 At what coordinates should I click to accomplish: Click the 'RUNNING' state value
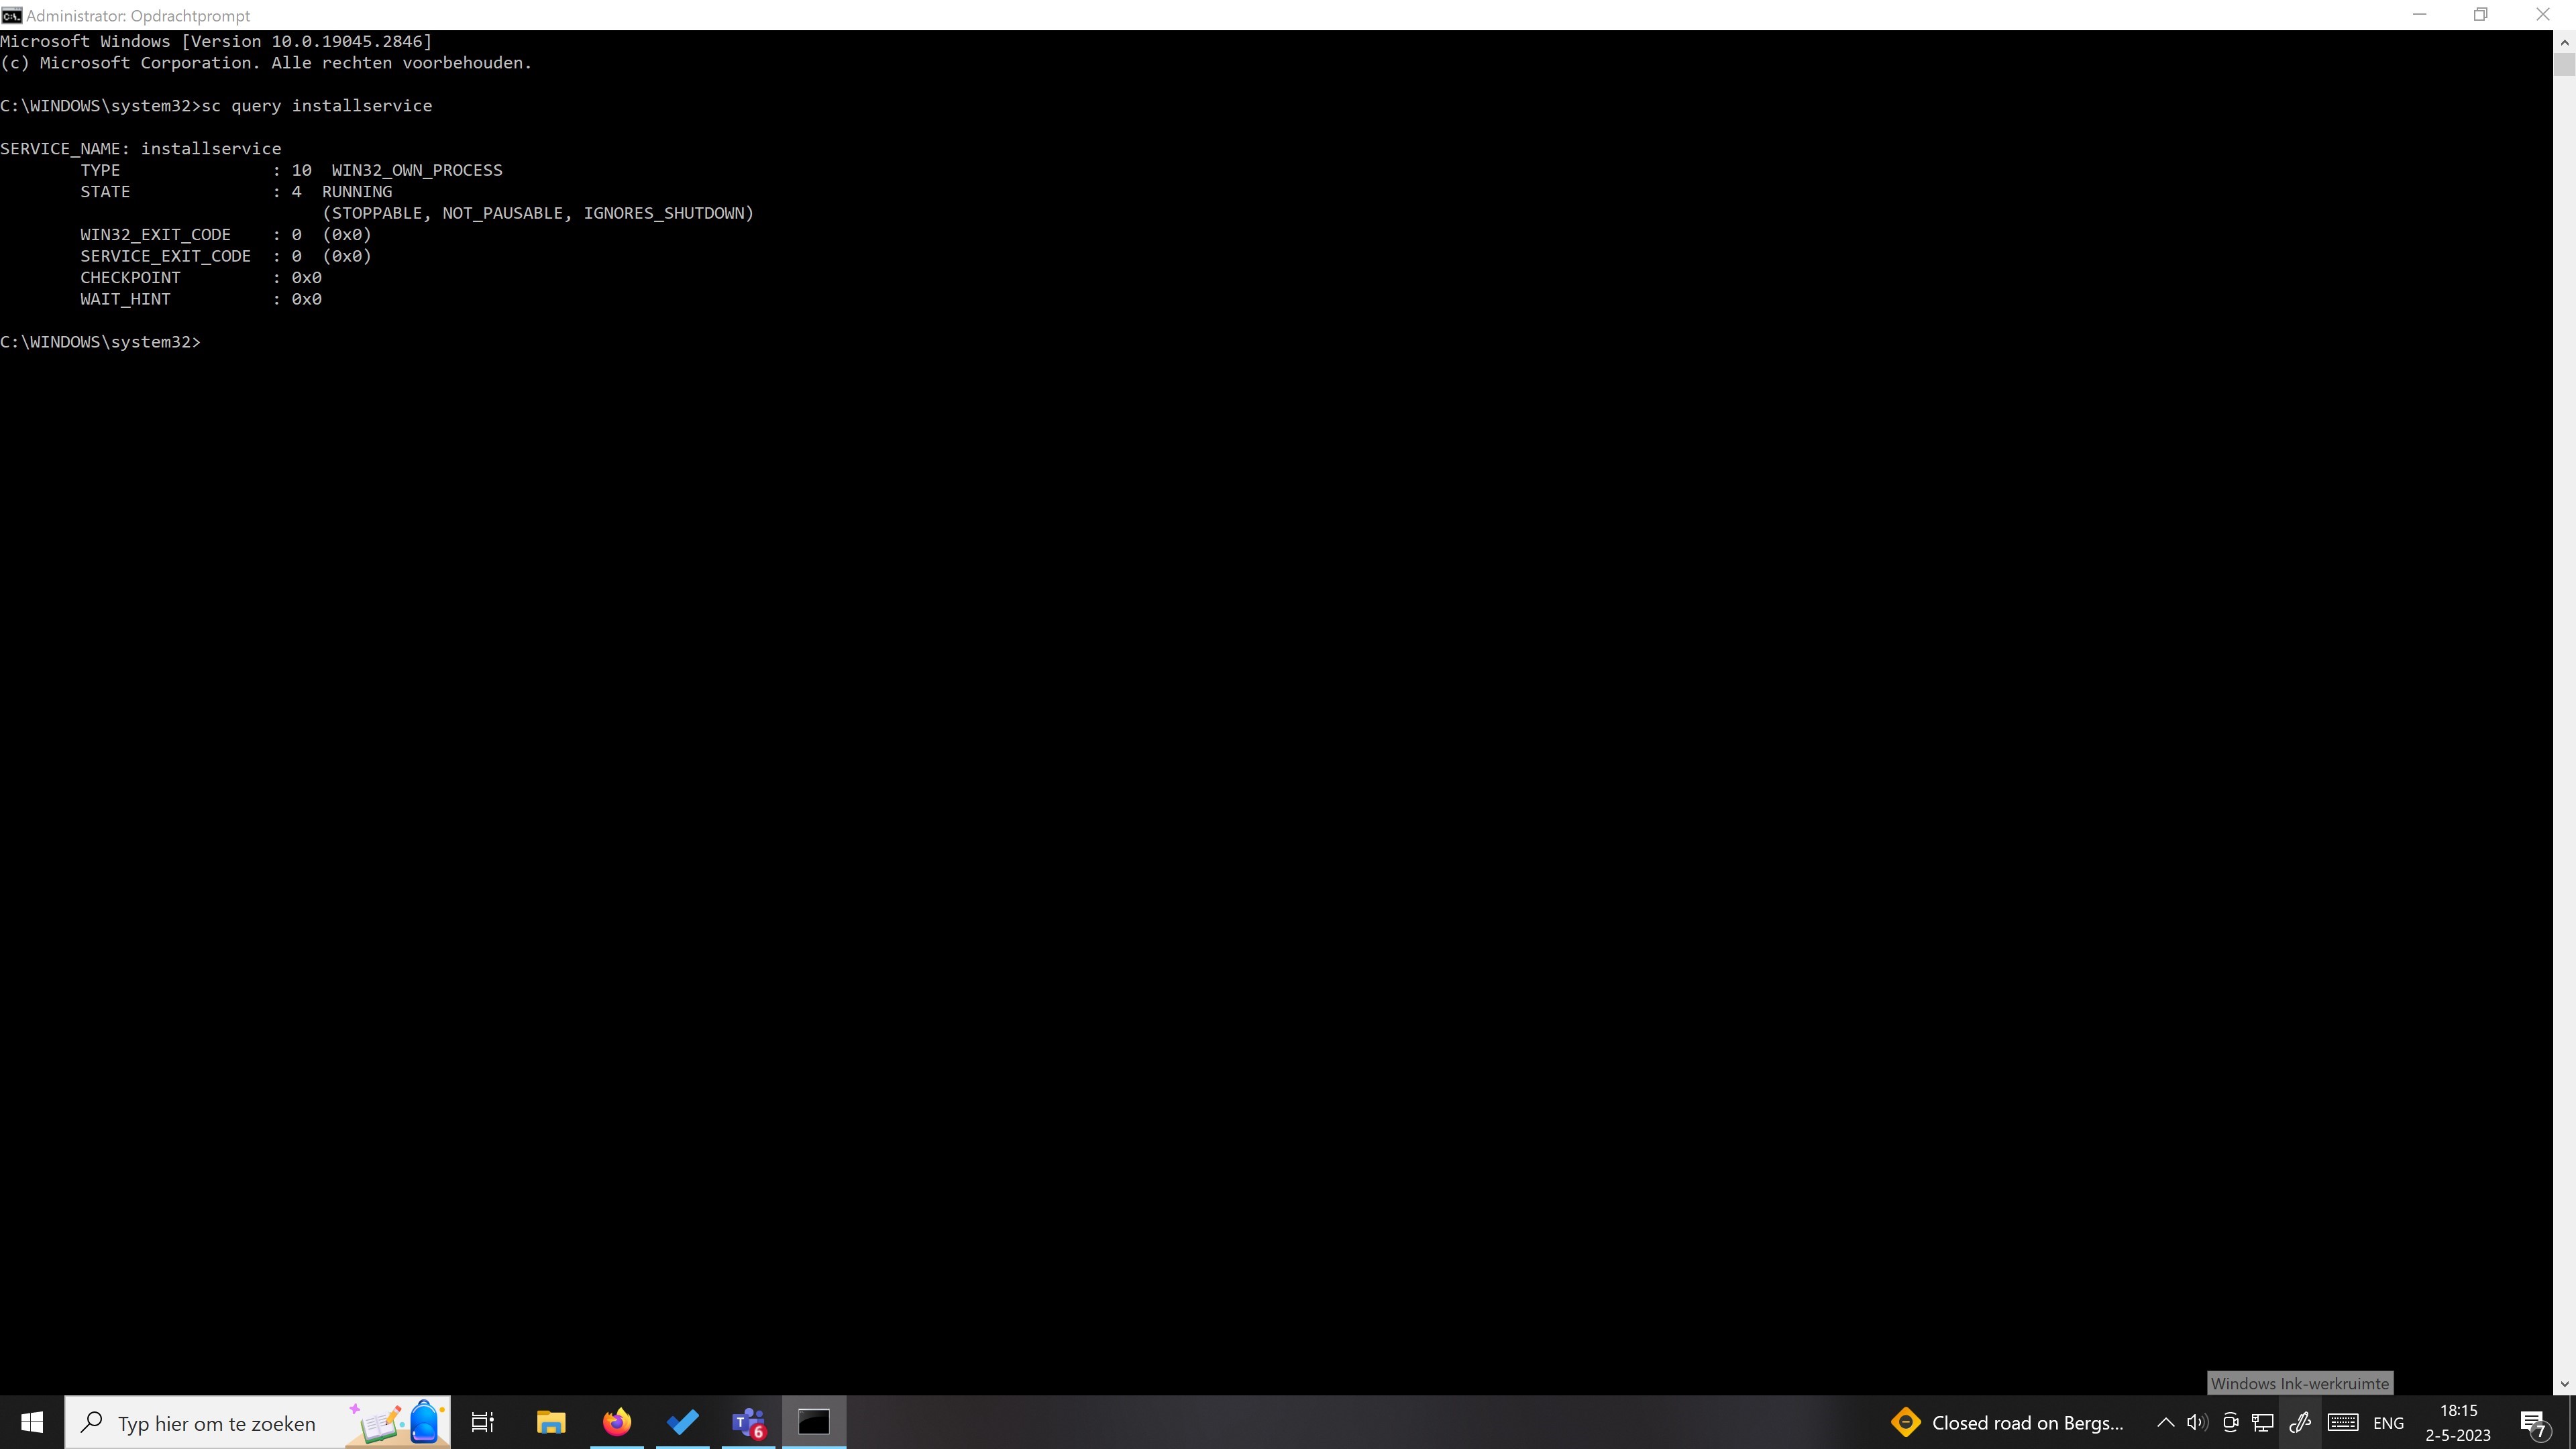pyautogui.click(x=357, y=192)
